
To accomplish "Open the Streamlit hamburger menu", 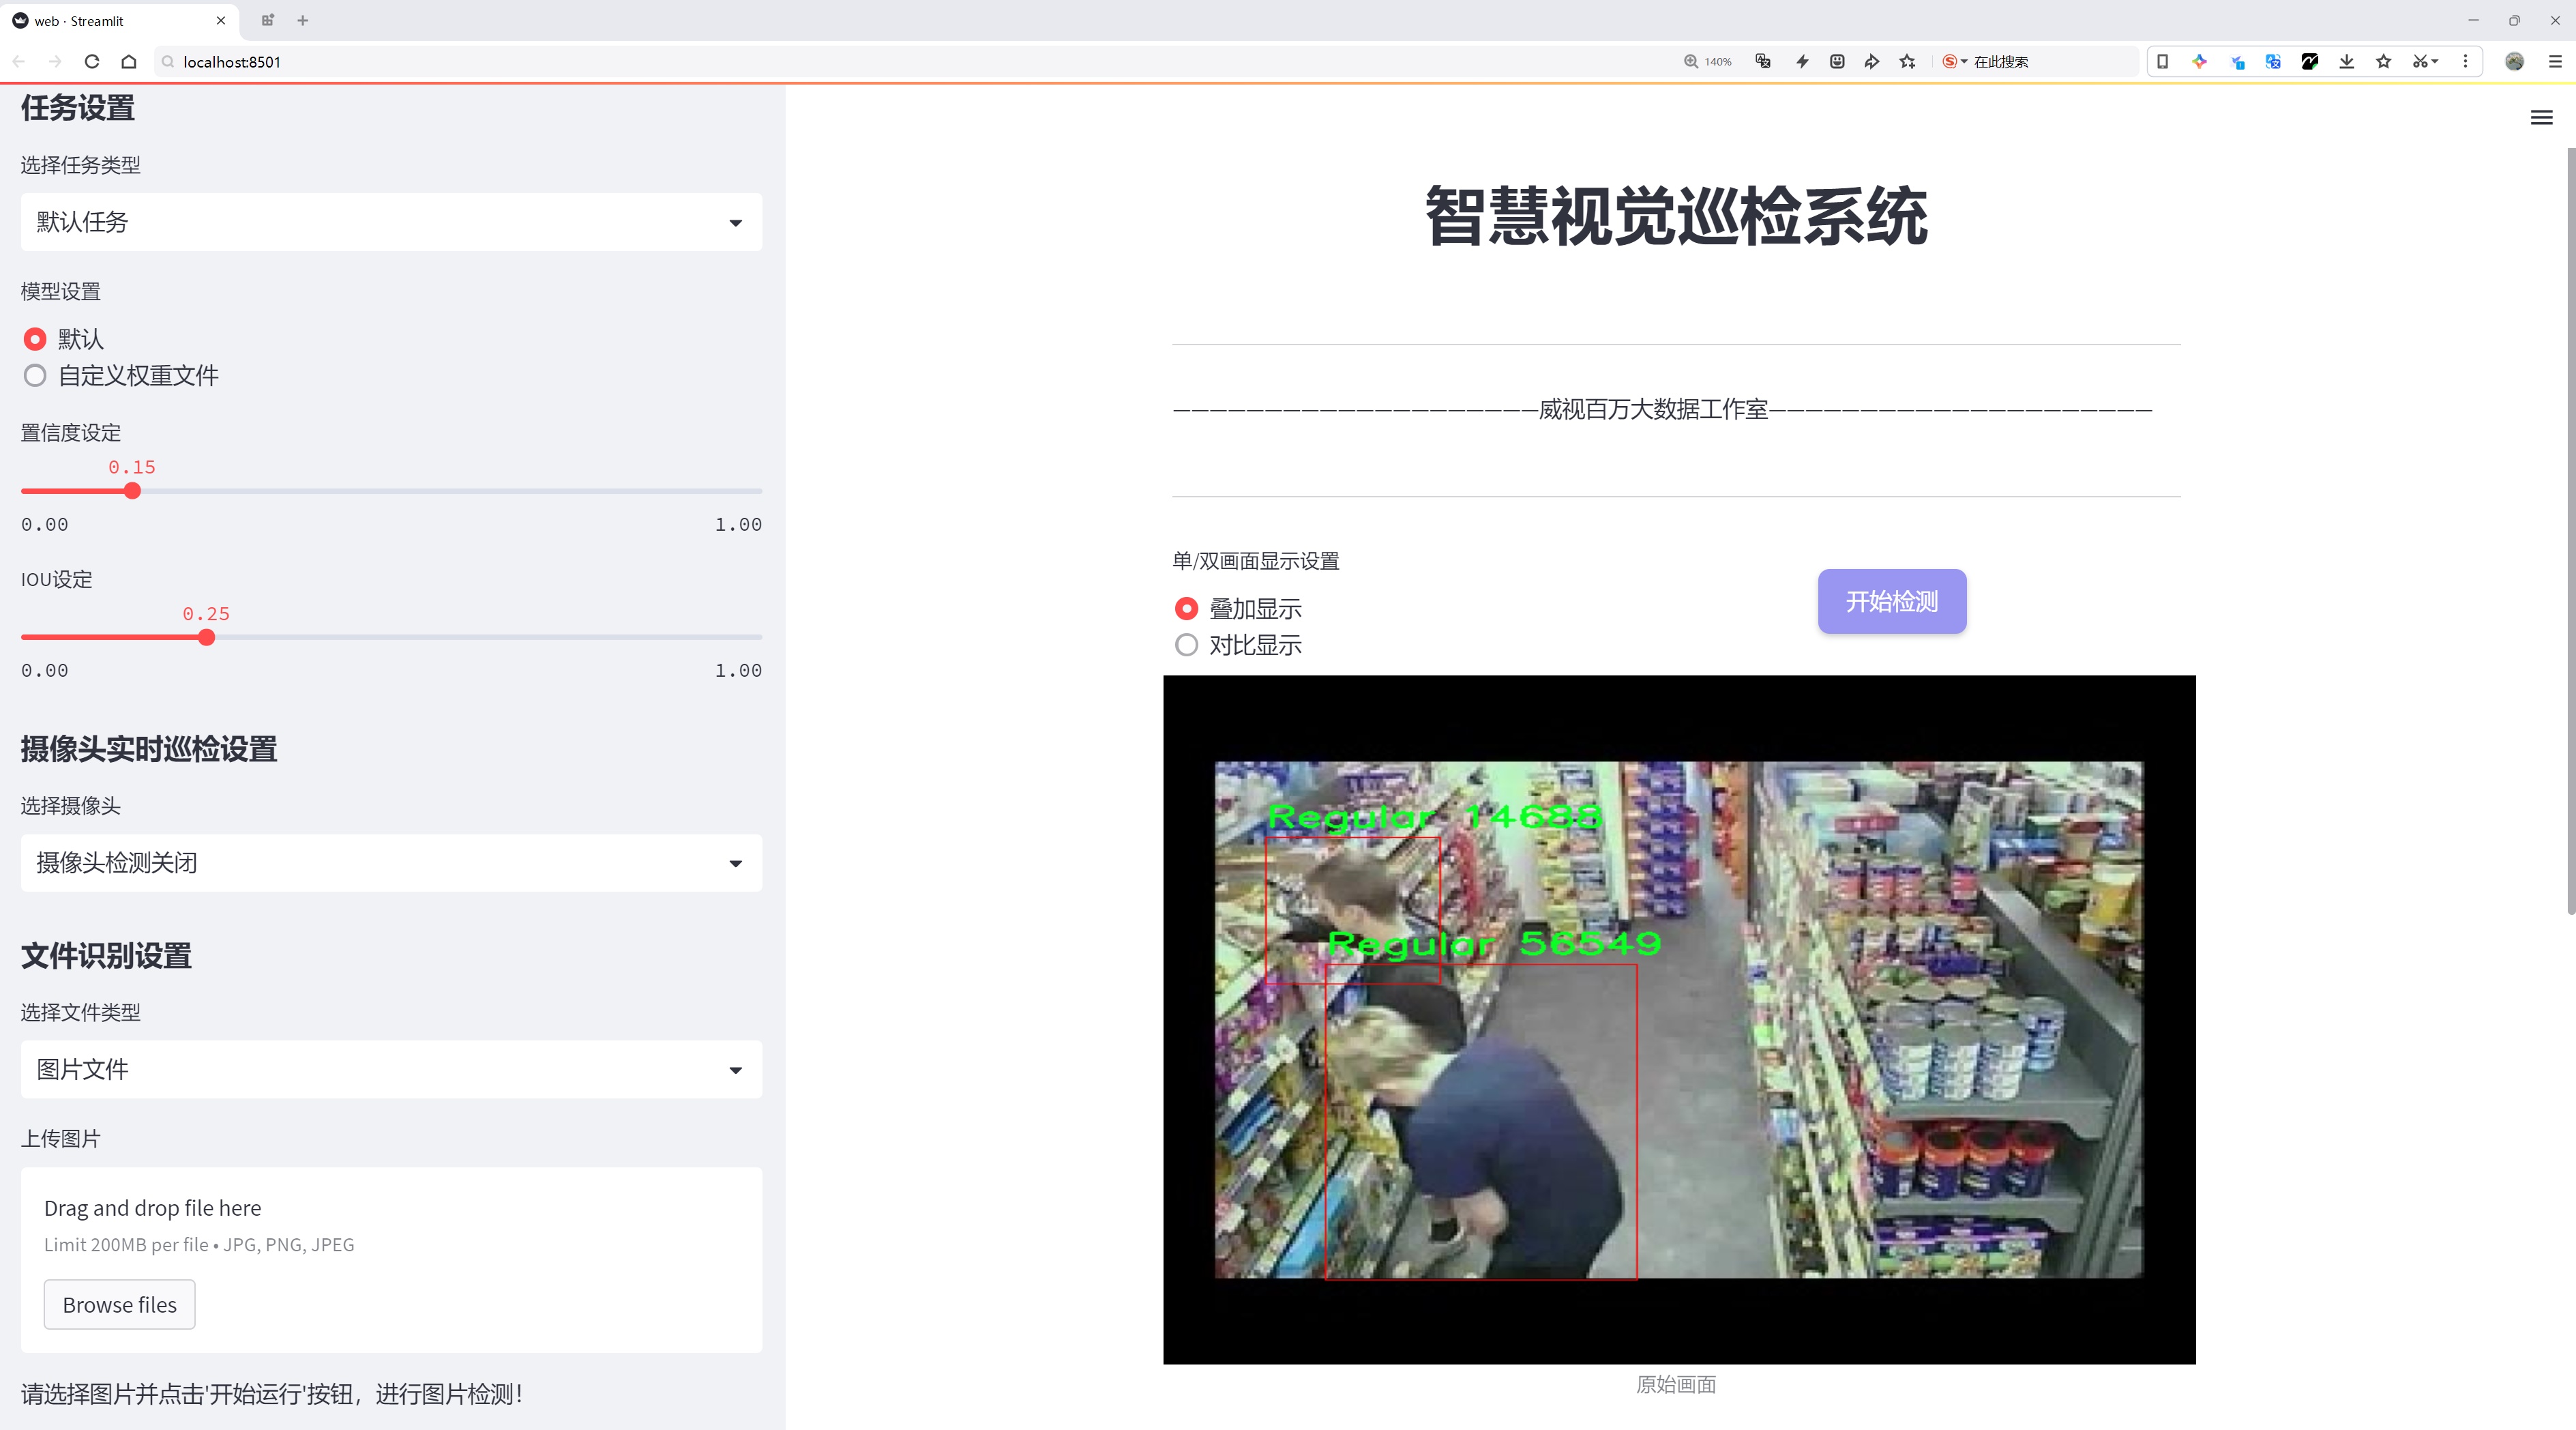I will pyautogui.click(x=2541, y=118).
